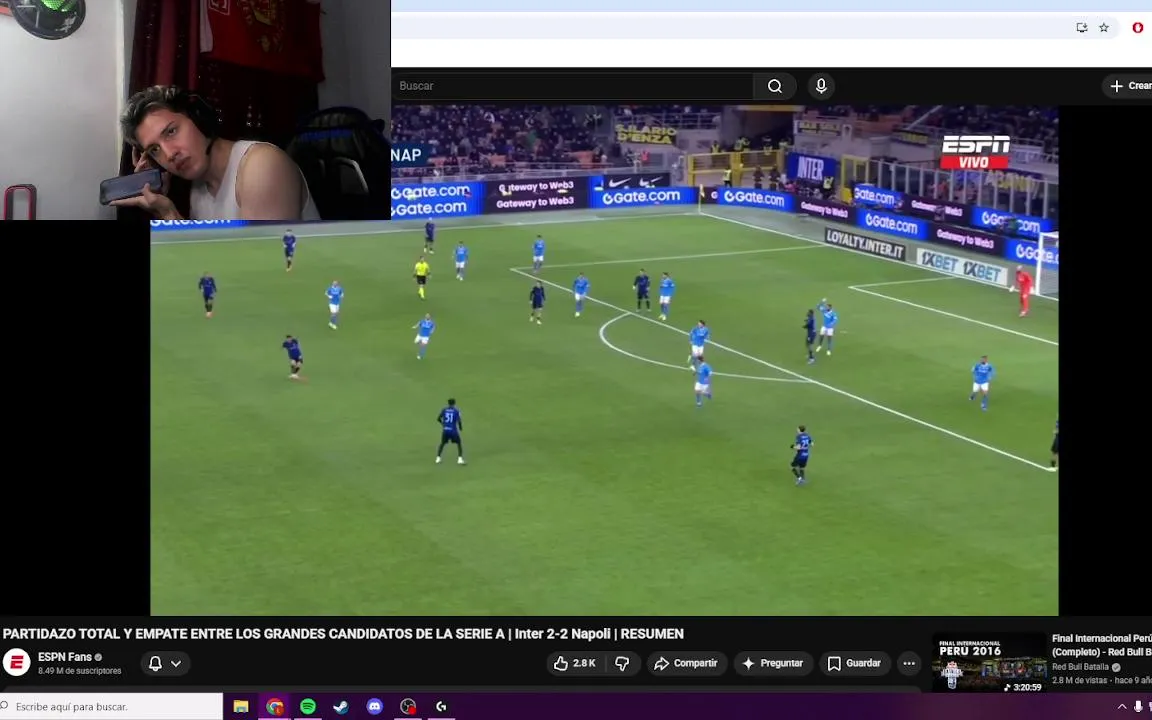Open OBS Studio from the taskbar
The width and height of the screenshot is (1152, 720).
point(408,707)
